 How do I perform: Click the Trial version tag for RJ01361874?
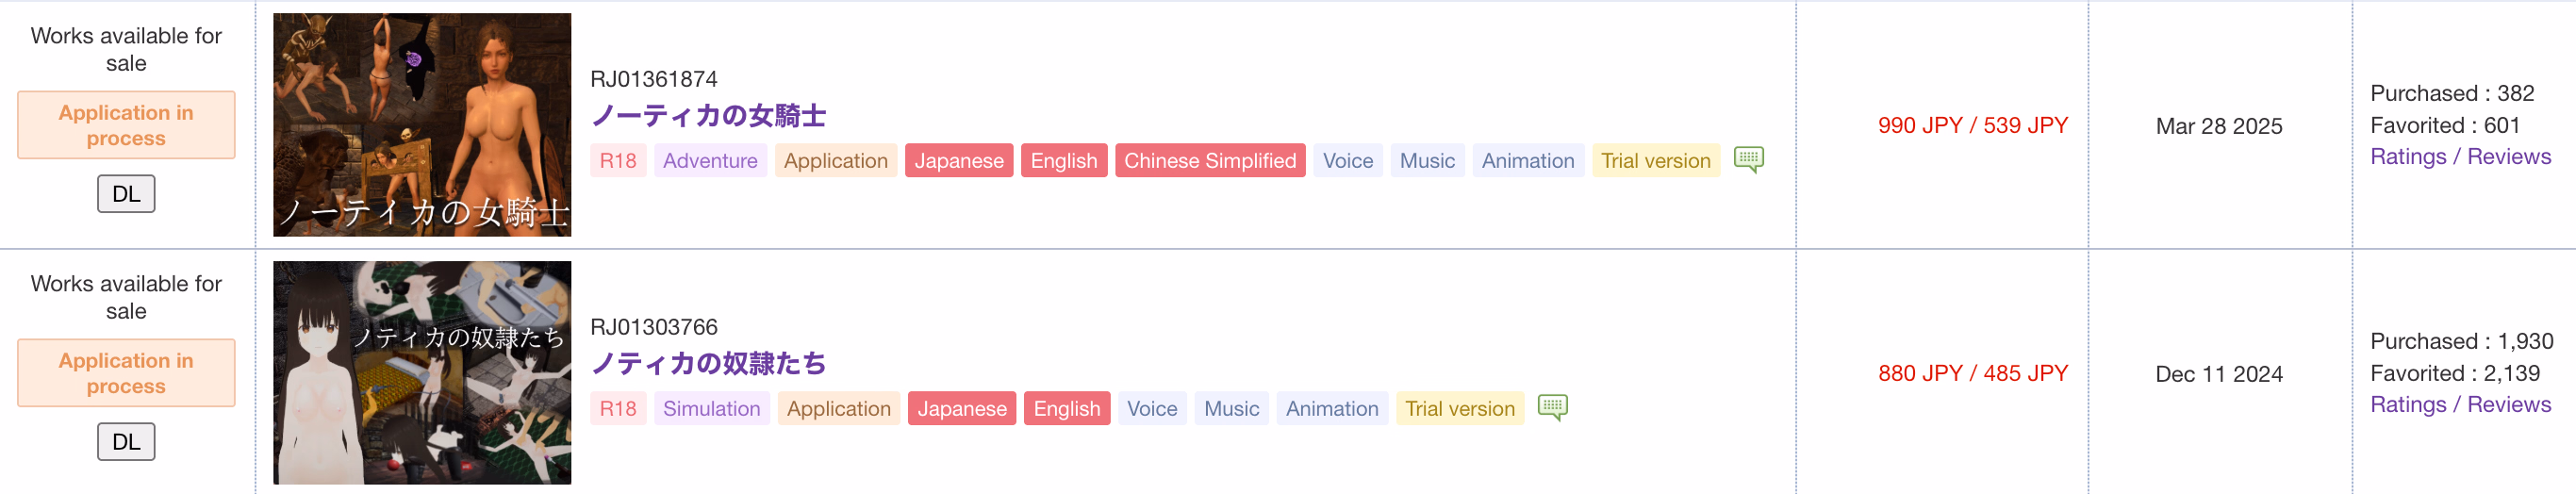pos(1655,161)
